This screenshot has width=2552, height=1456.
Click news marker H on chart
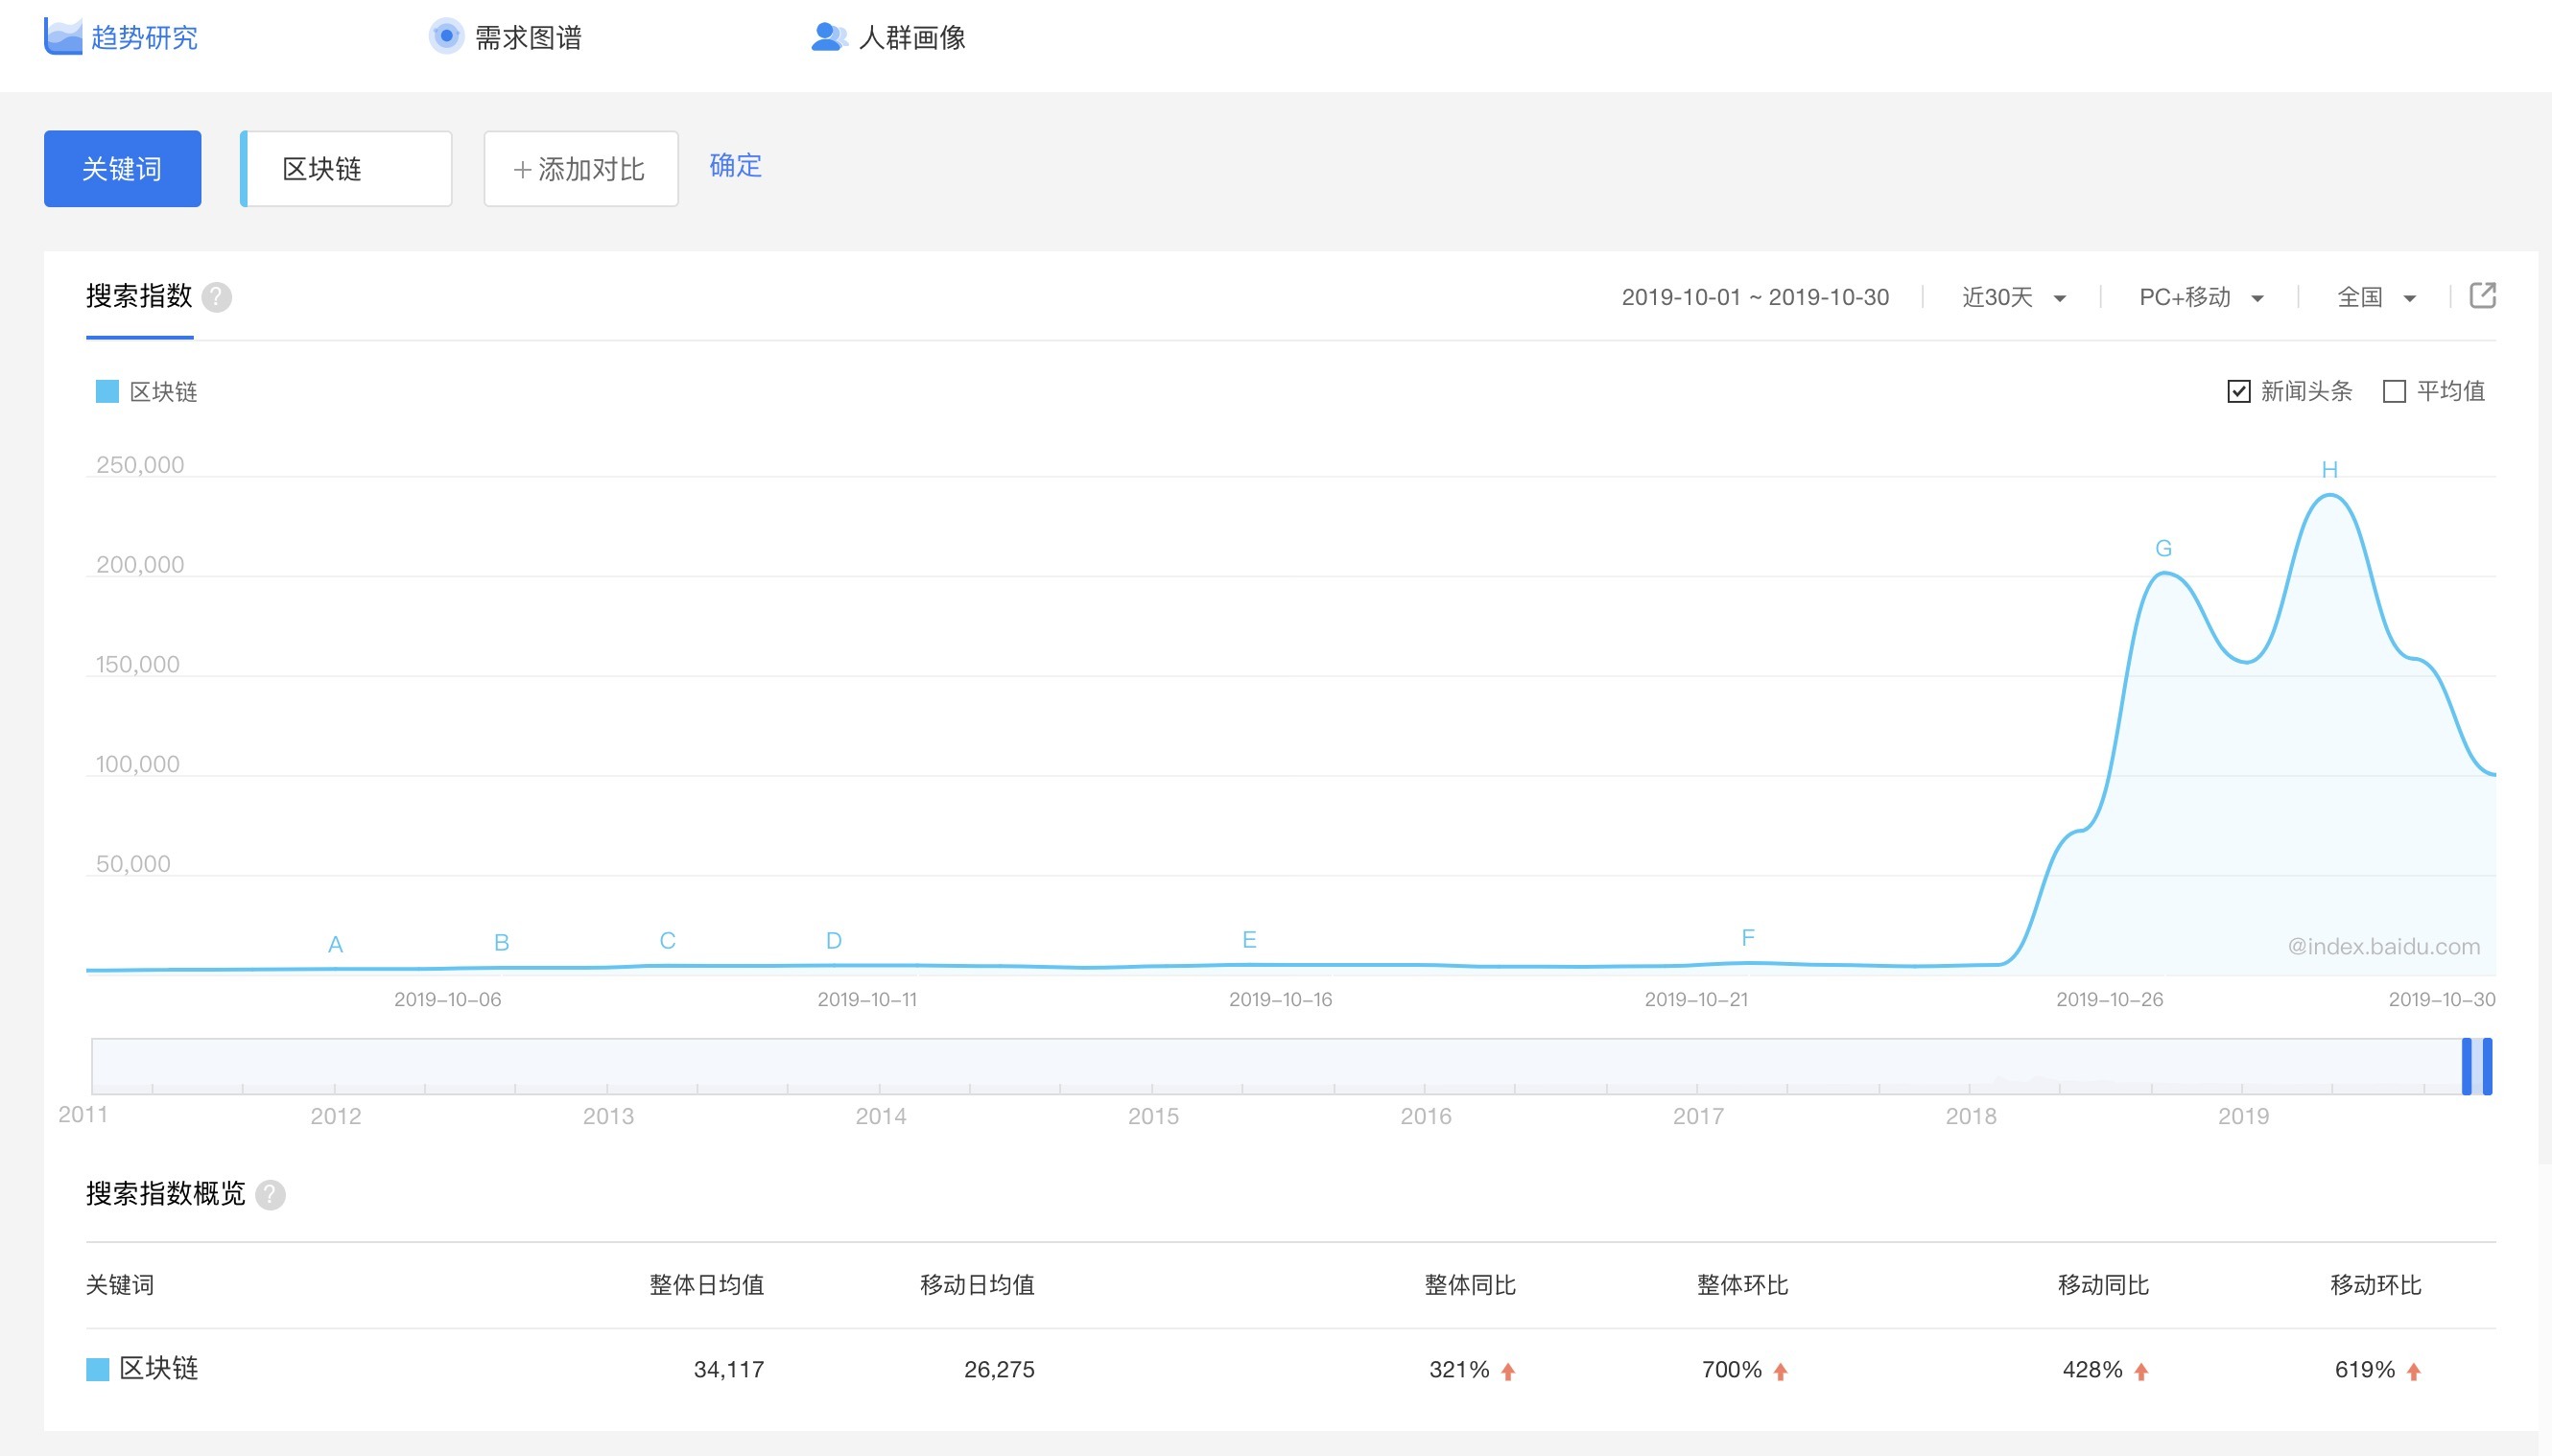coord(2329,469)
